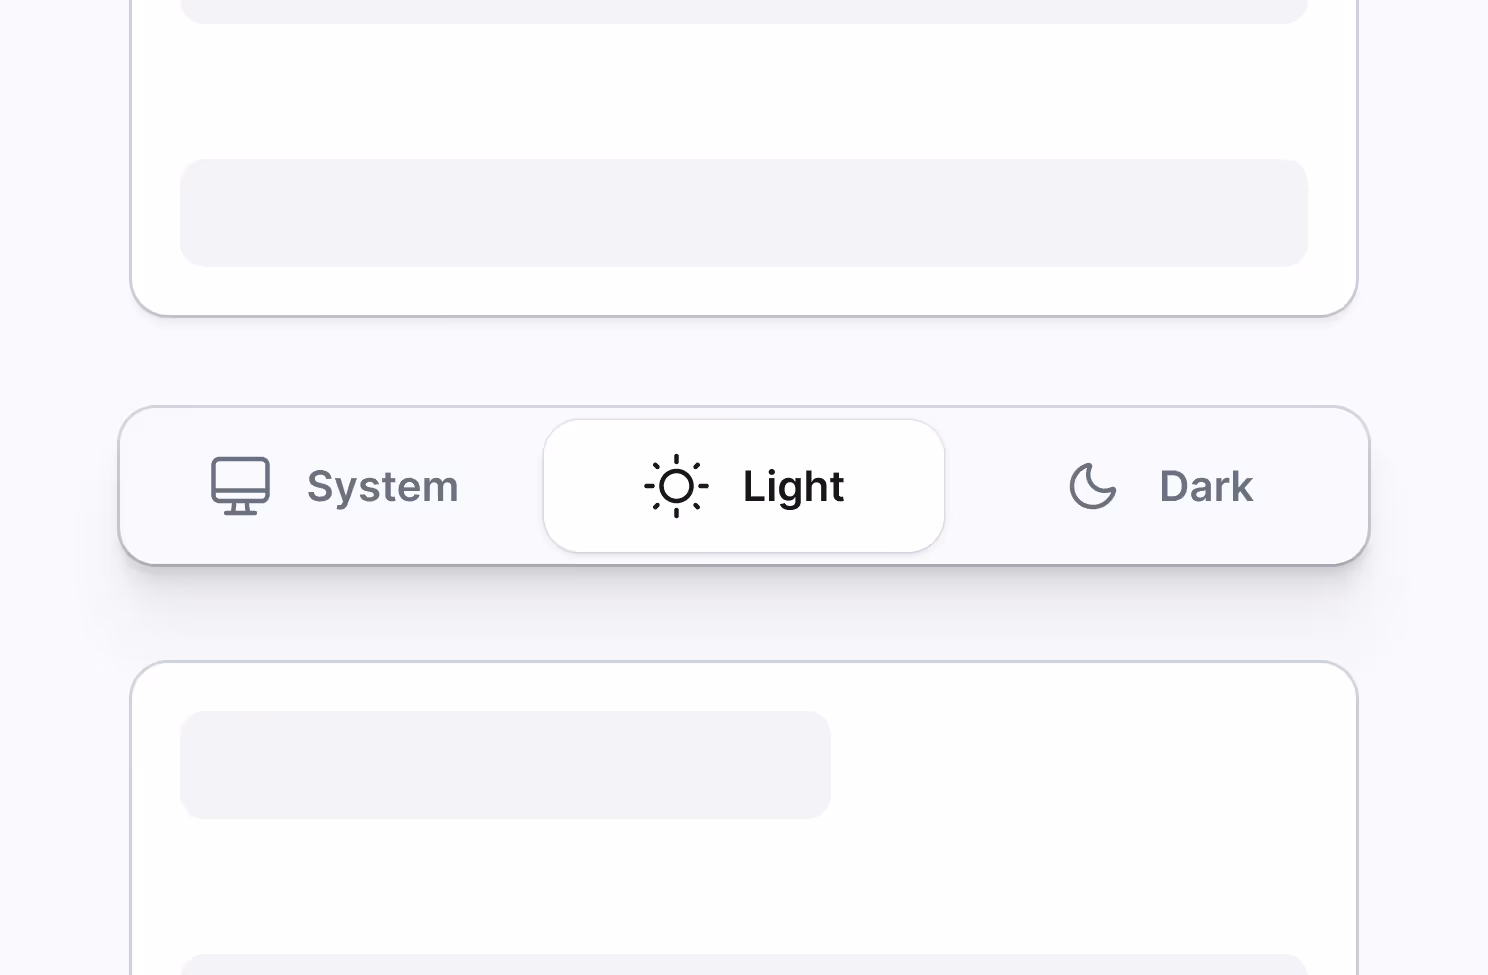Image resolution: width=1488 pixels, height=975 pixels.
Task: Click the "Light" text label
Action: 793,487
